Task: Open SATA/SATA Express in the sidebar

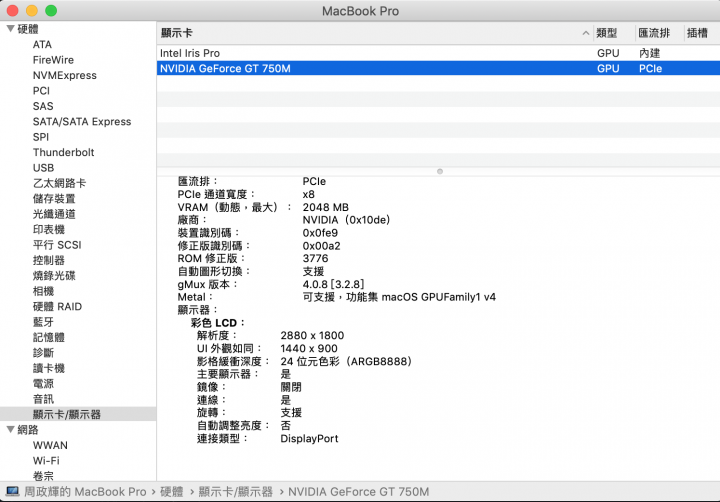Action: point(82,122)
